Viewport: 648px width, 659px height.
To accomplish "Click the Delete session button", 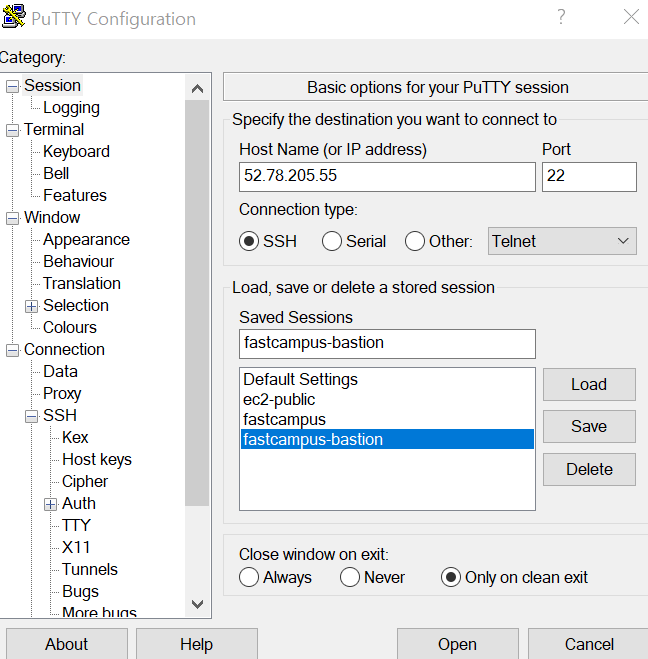I will pyautogui.click(x=589, y=469).
